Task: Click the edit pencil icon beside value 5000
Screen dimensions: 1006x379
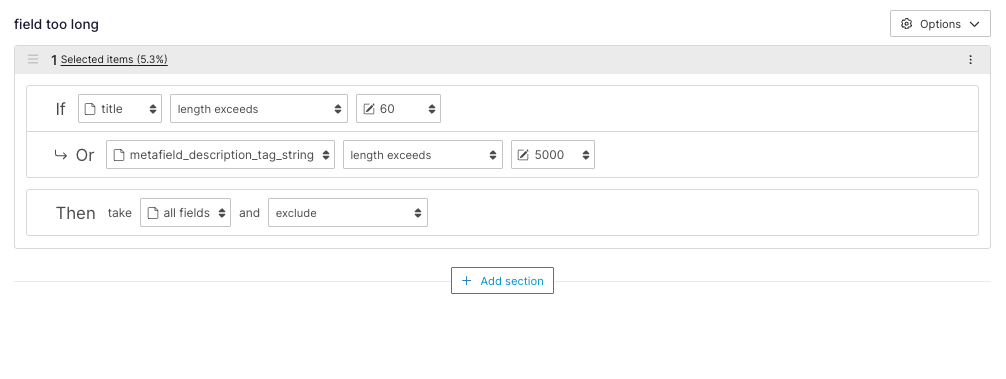Action: (x=524, y=155)
